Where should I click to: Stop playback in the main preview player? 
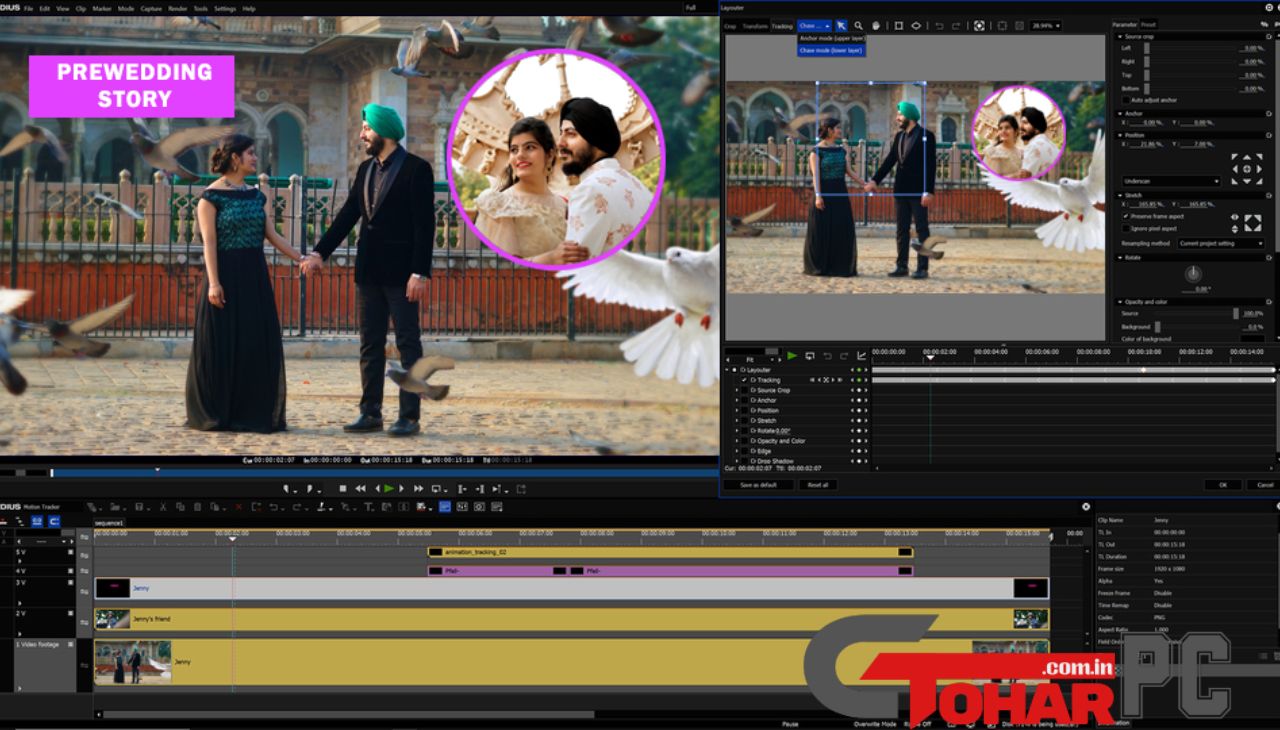pyautogui.click(x=343, y=489)
